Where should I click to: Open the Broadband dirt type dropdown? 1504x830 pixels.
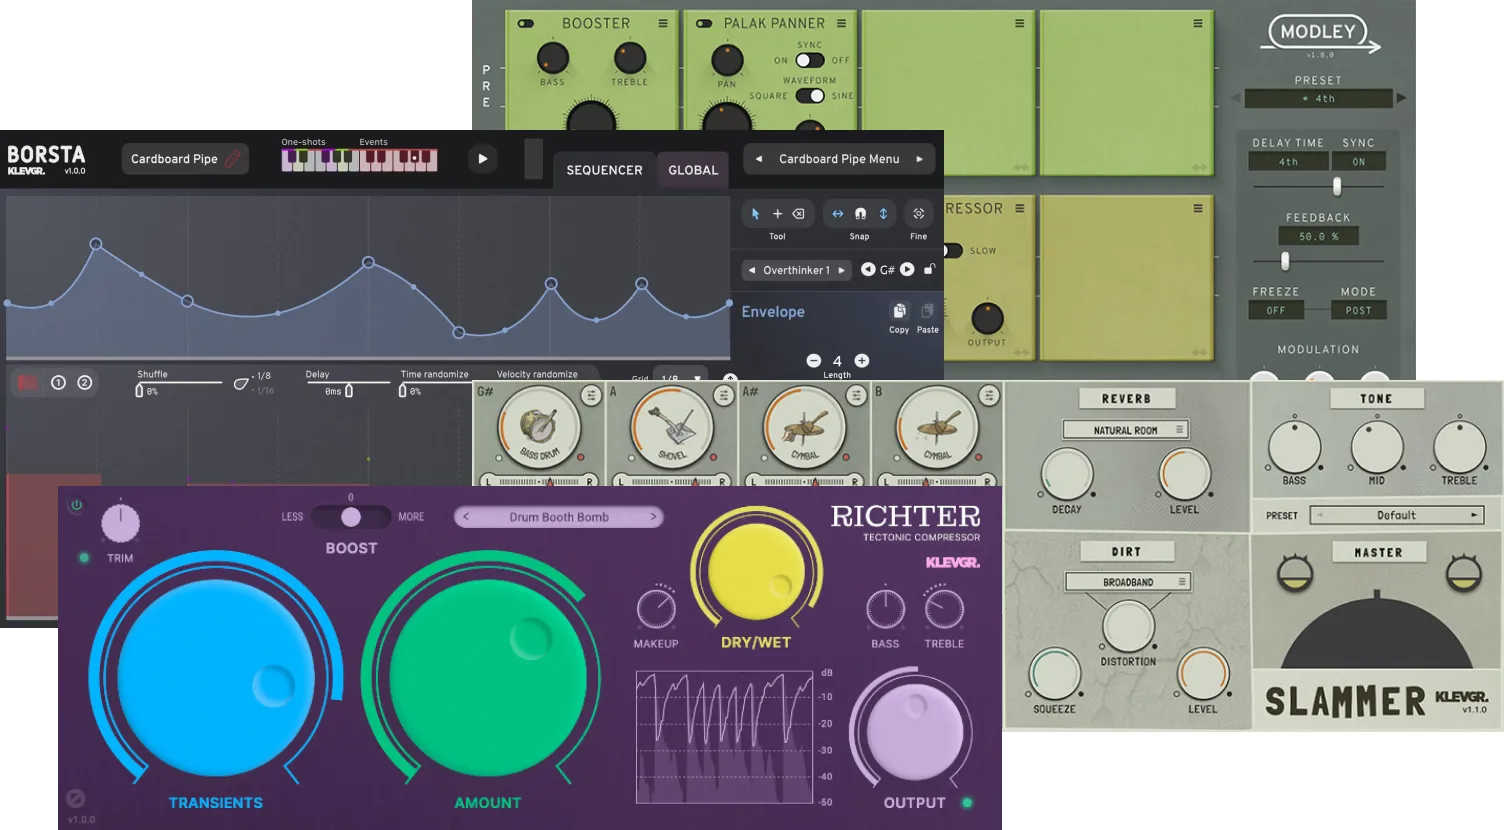[1127, 582]
